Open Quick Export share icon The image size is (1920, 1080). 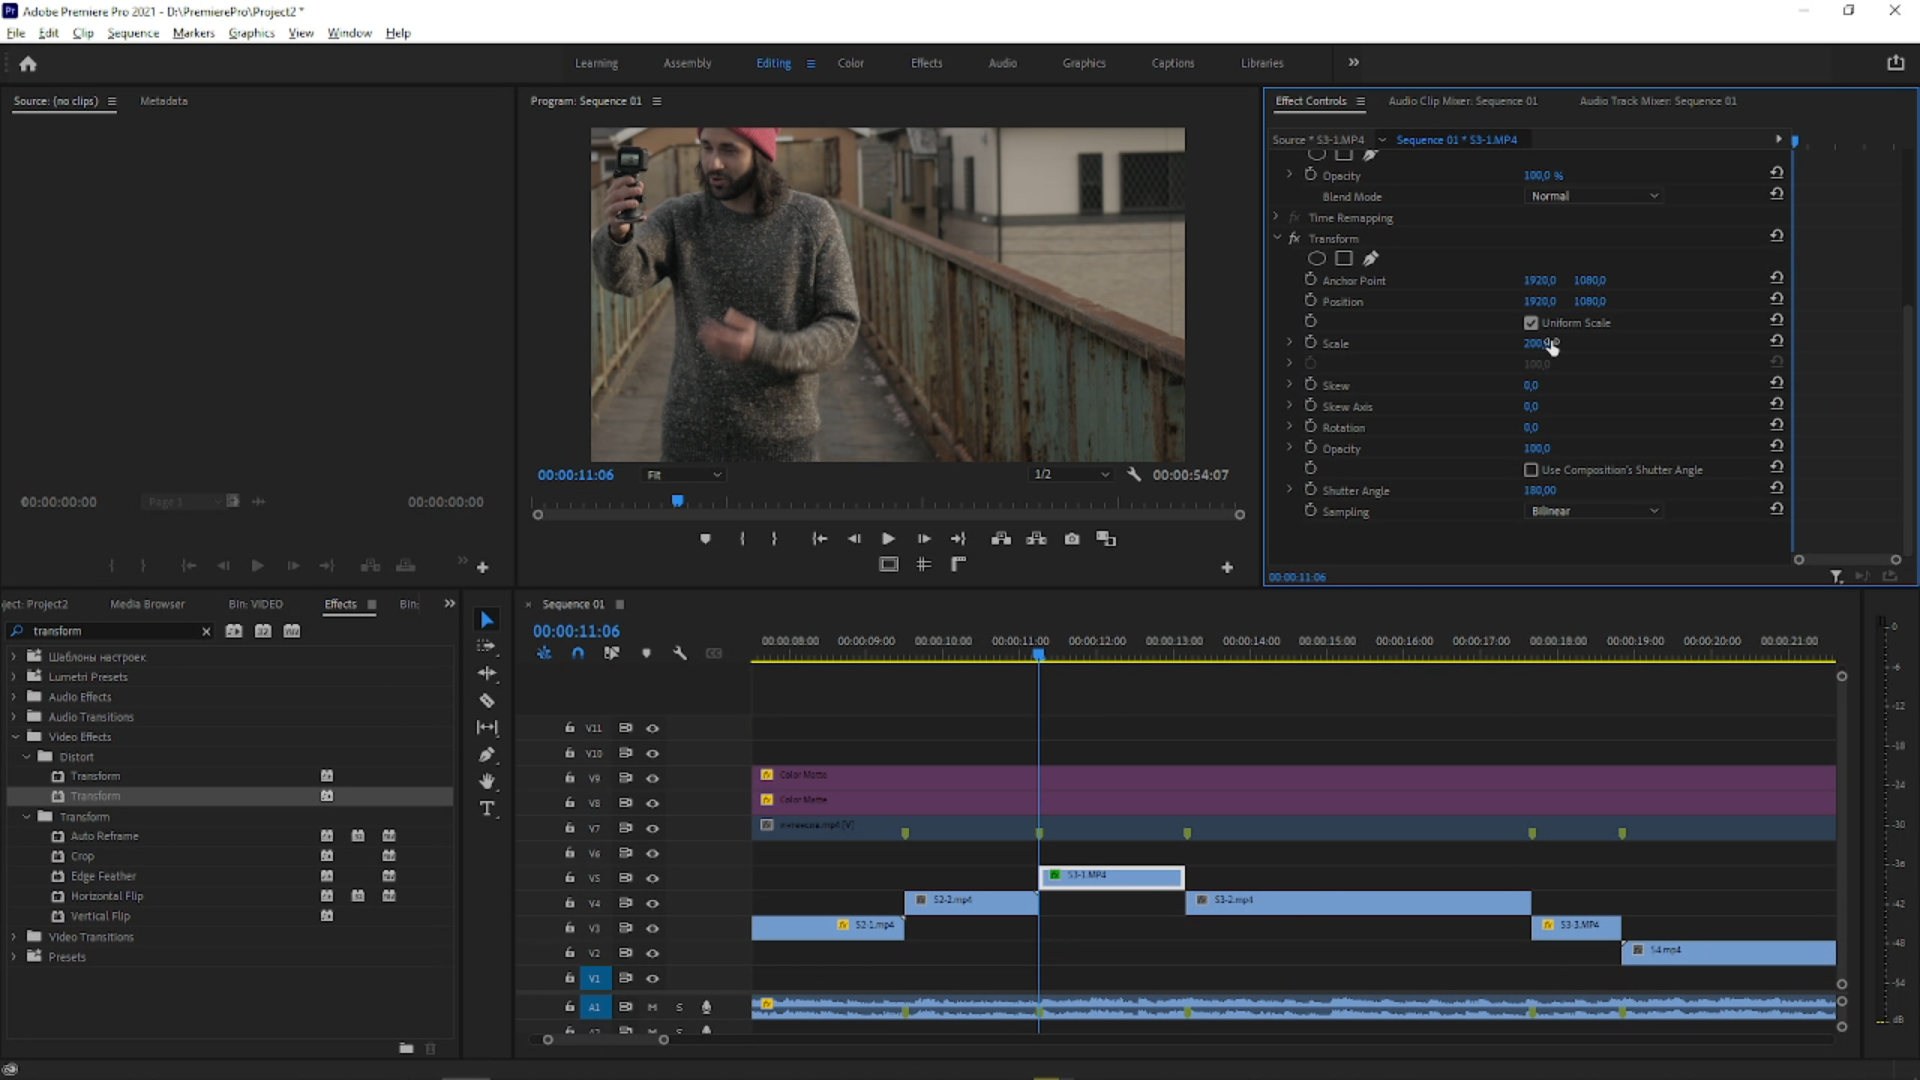click(x=1896, y=63)
